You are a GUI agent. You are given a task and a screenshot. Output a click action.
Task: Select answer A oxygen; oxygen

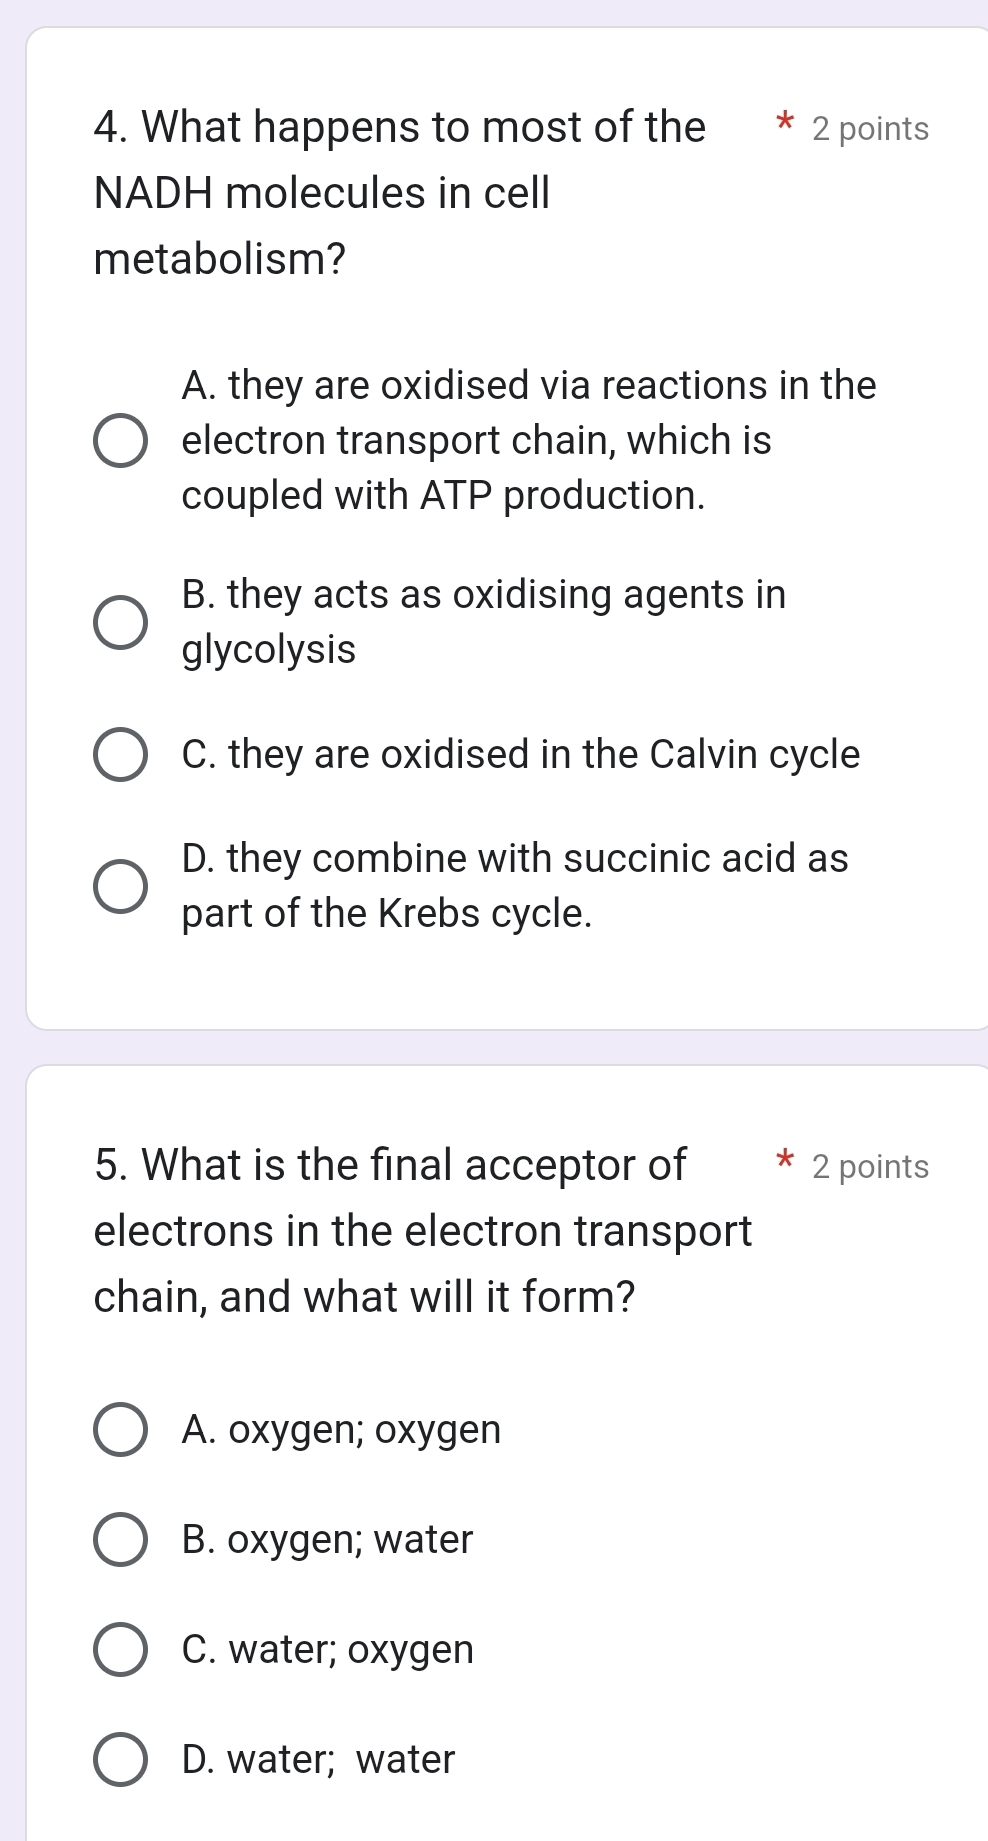point(120,1430)
